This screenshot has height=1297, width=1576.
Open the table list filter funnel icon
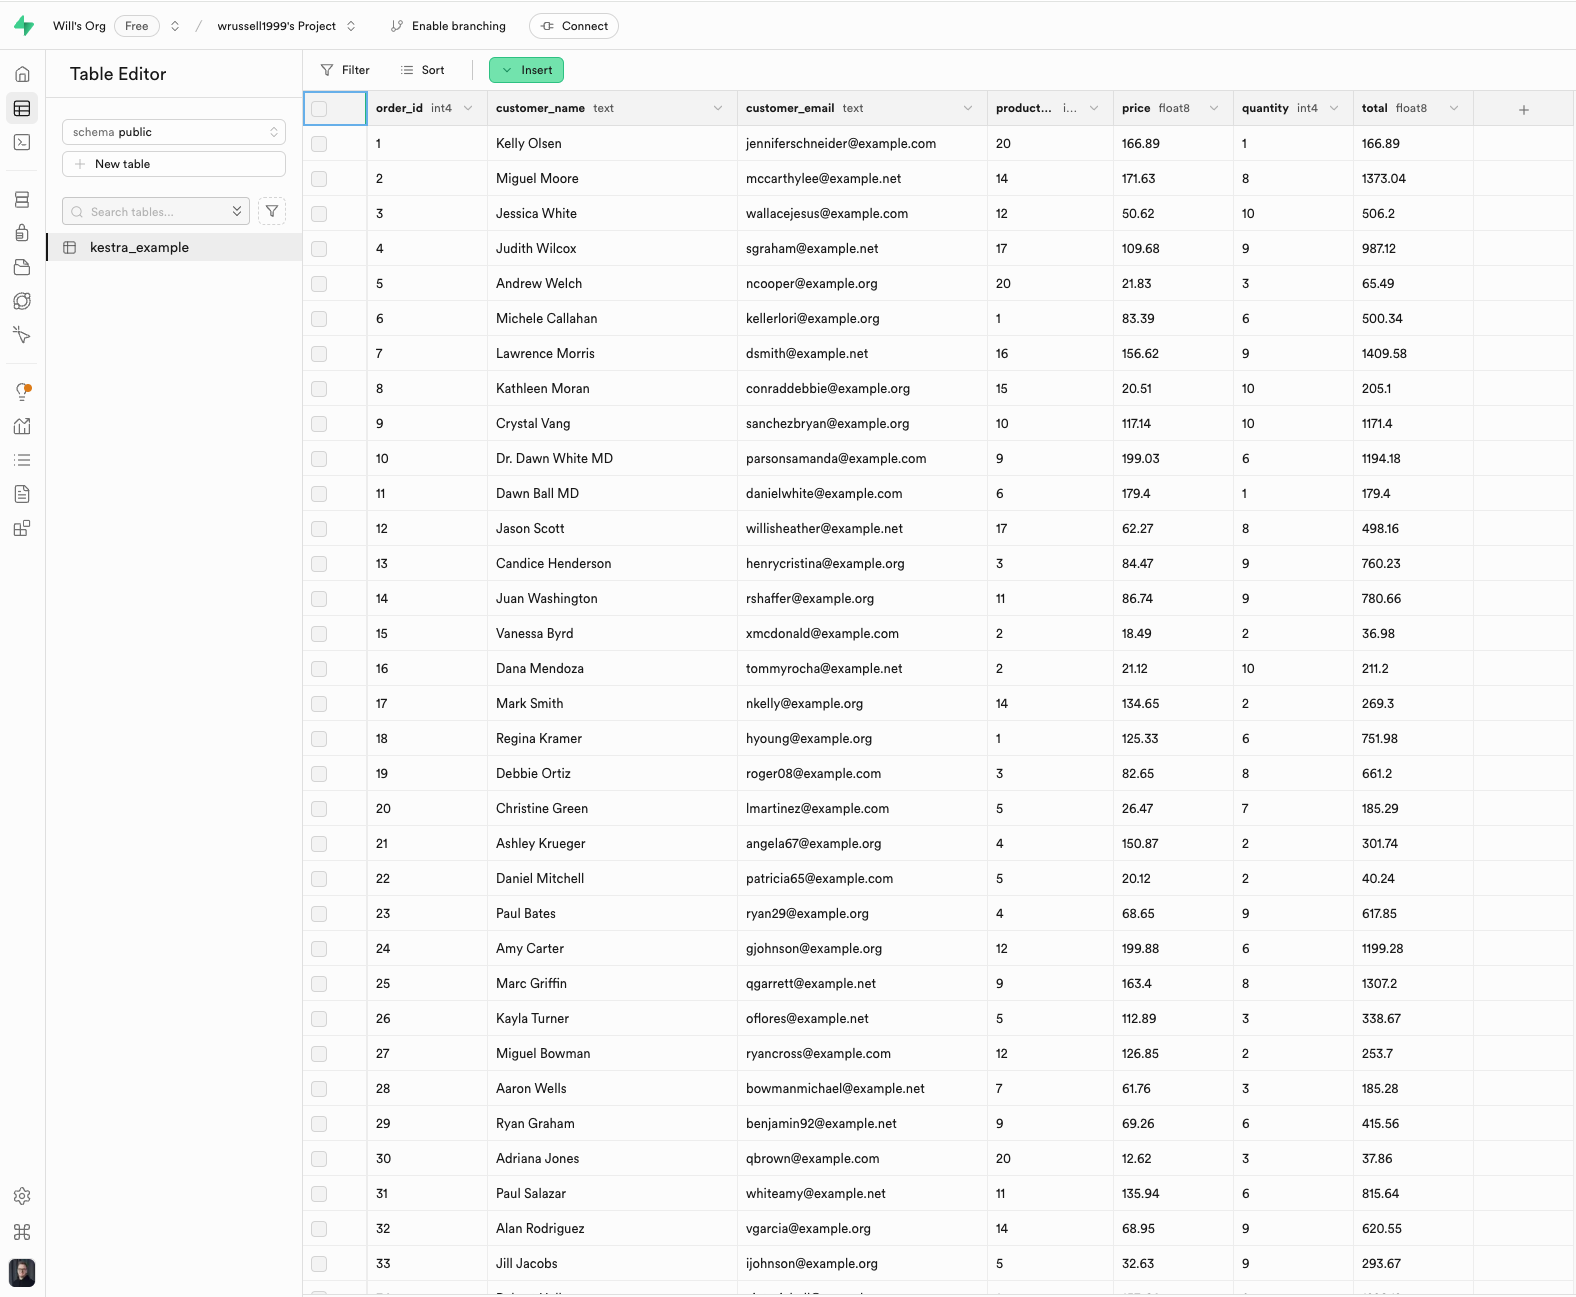(272, 211)
